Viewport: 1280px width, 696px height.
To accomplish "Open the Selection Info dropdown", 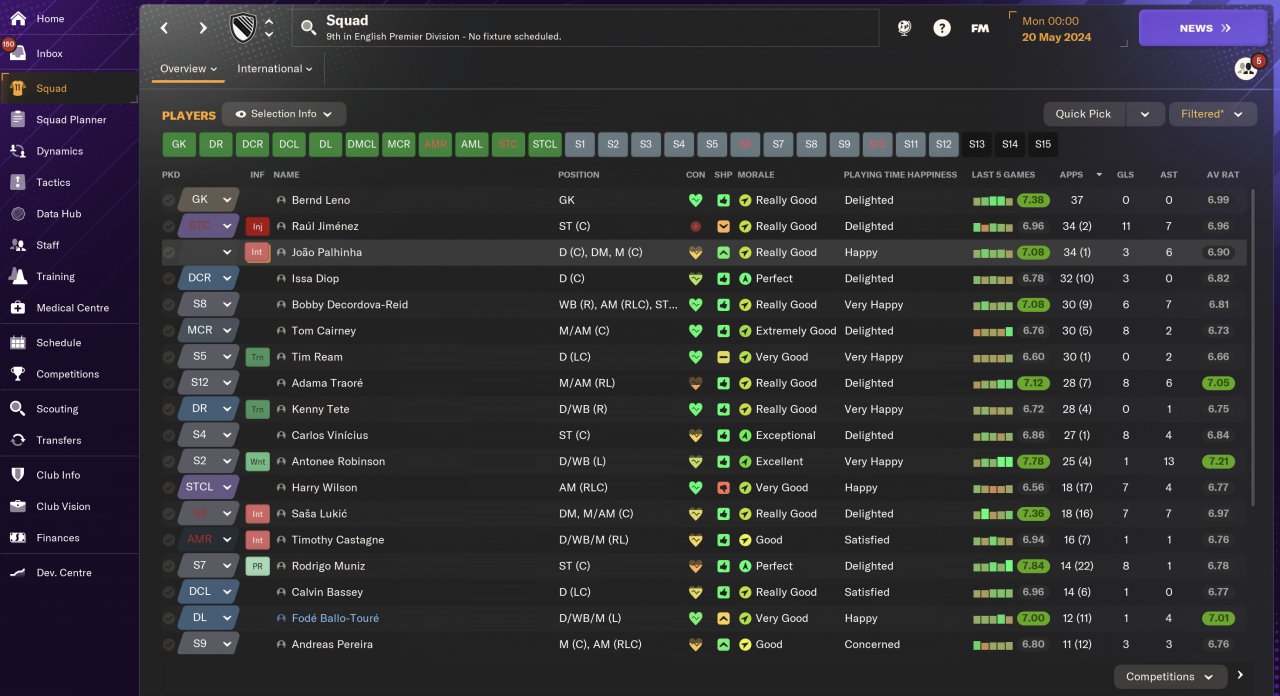I will tap(284, 114).
